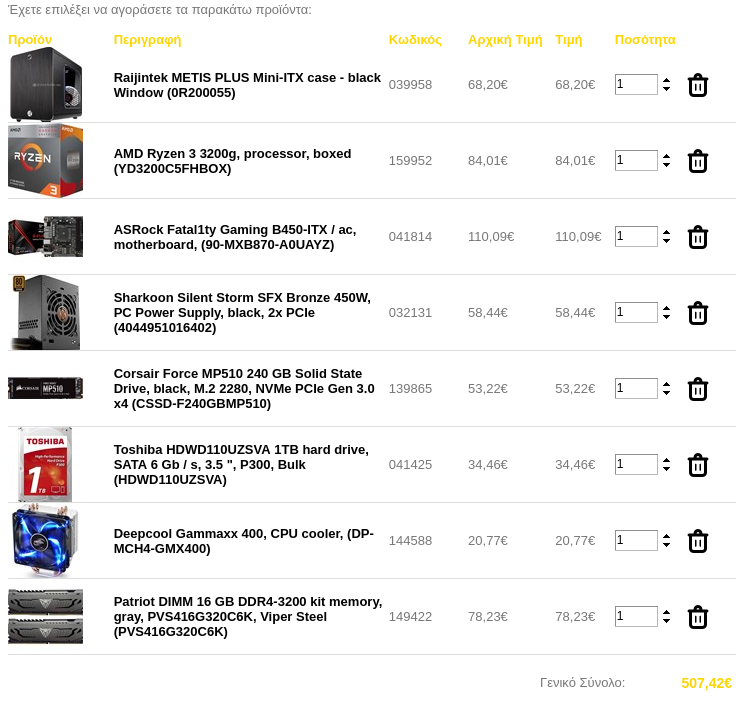Select product code 041814
This screenshot has height=701, width=744.
(x=410, y=237)
